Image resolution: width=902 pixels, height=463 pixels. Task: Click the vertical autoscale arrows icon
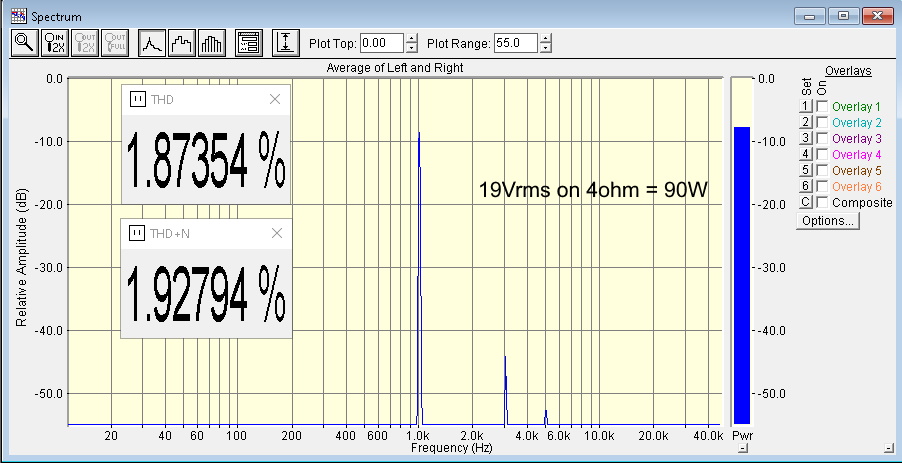point(286,43)
